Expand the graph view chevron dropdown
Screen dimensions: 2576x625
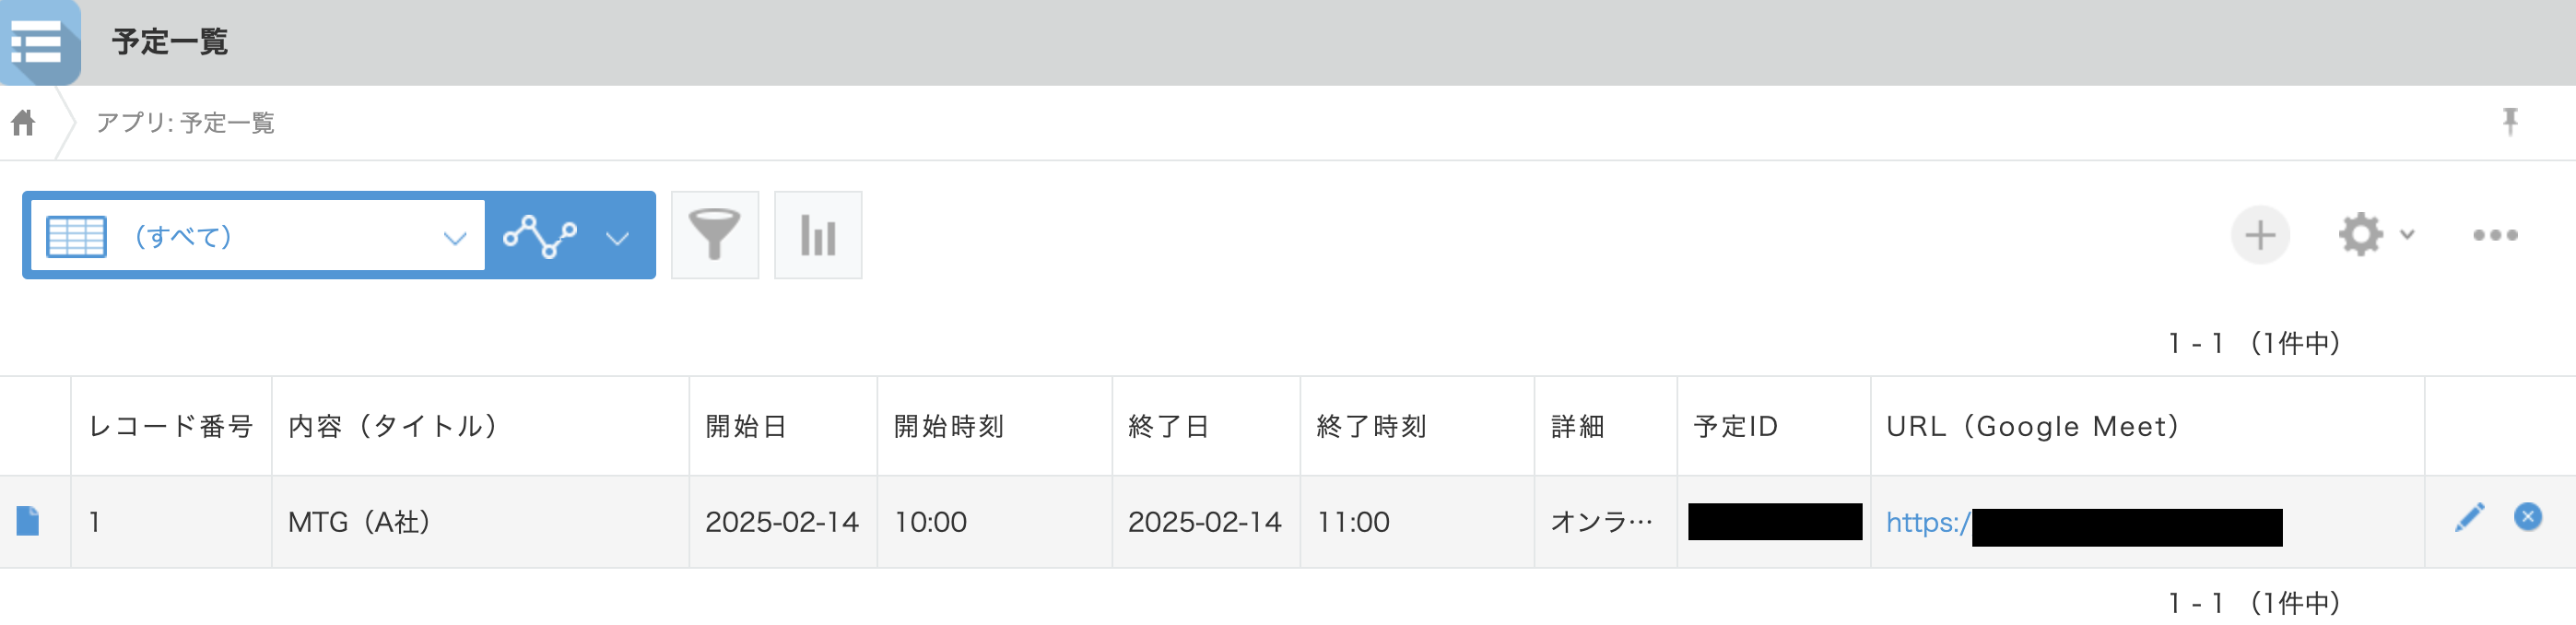[x=618, y=237]
